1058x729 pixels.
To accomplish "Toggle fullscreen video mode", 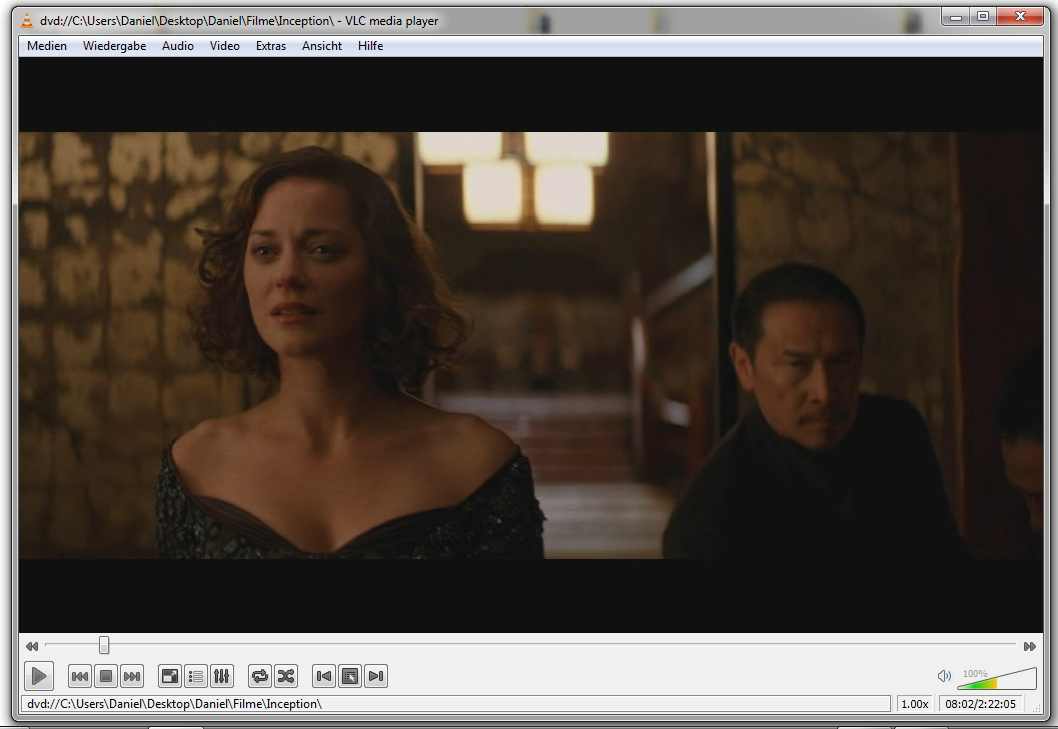I will click(x=170, y=676).
